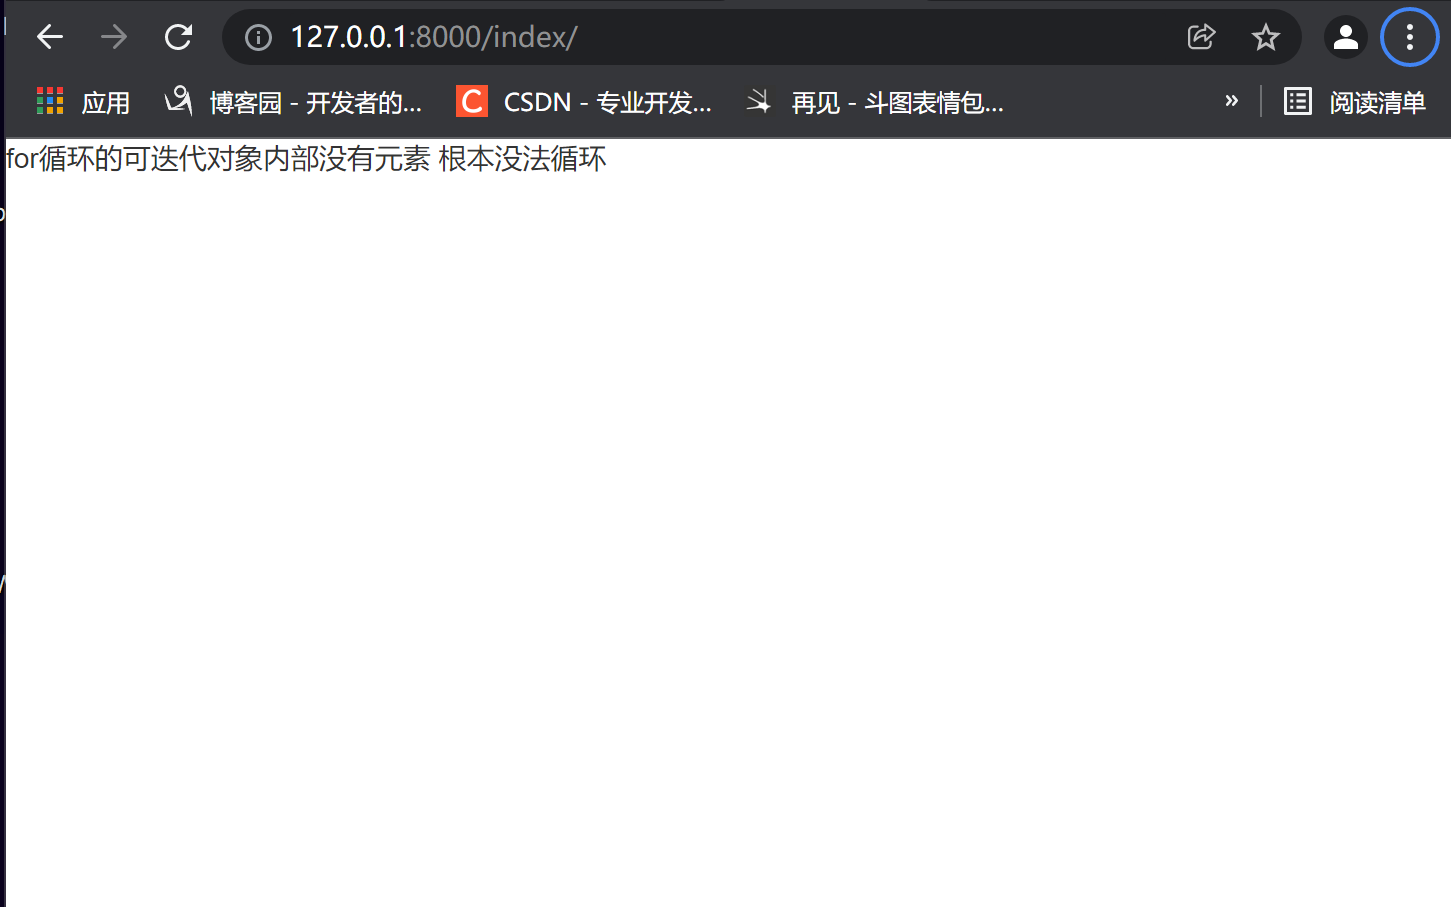Screen dimensions: 1451x907
Task: Click the 斗图表情包 bookmark favicon
Action: (759, 101)
